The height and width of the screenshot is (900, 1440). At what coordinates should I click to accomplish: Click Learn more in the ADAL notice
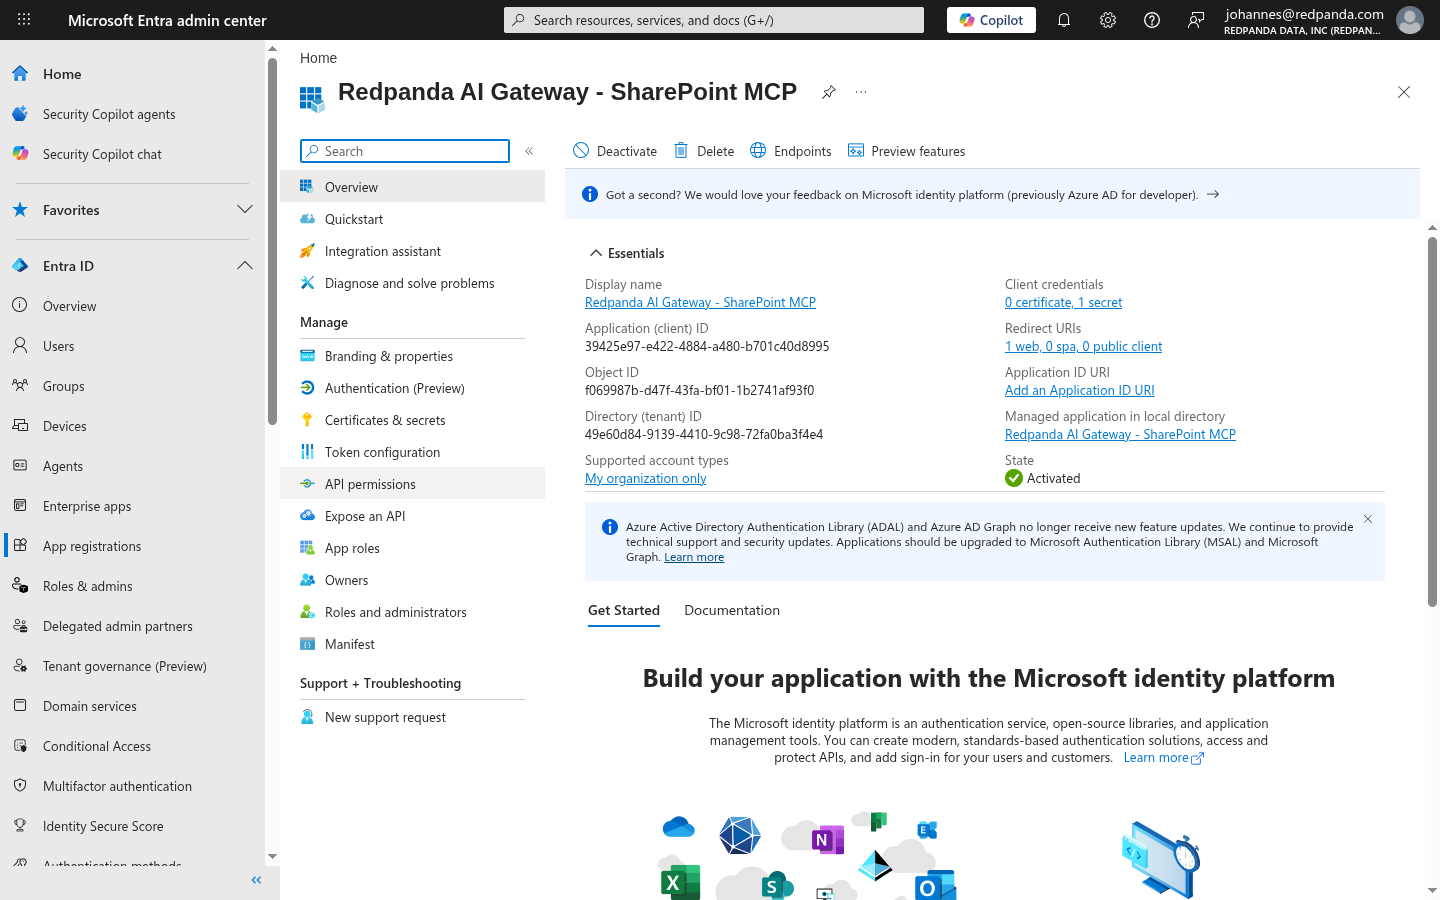[x=694, y=557]
